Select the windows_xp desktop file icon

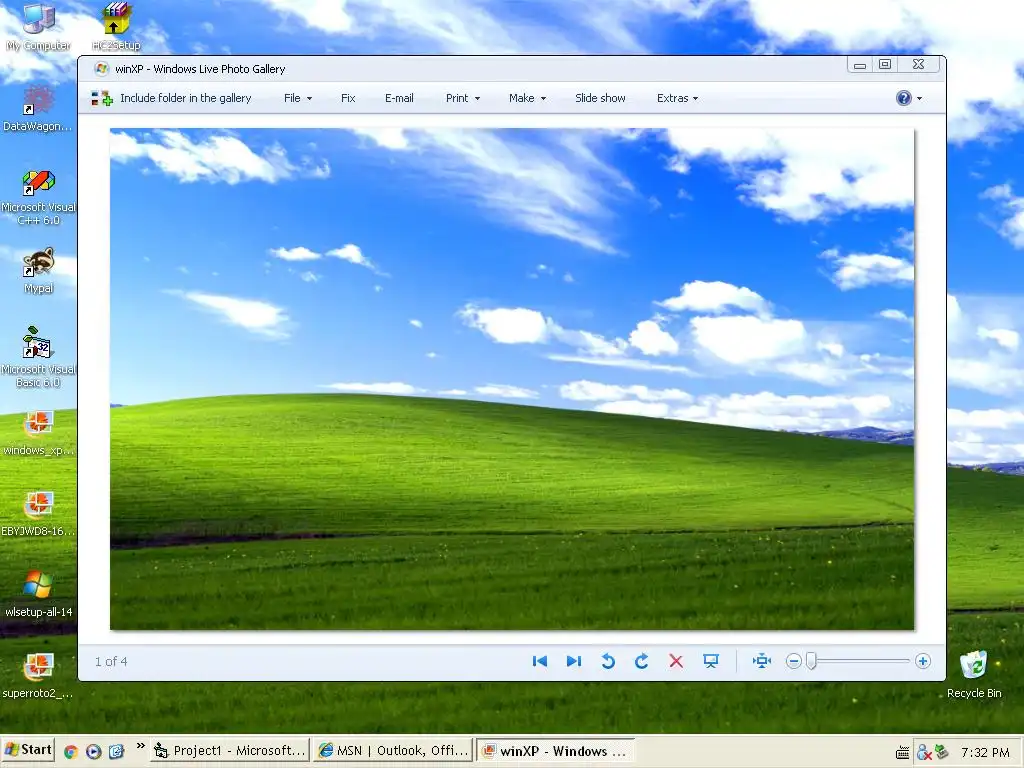coord(38,433)
